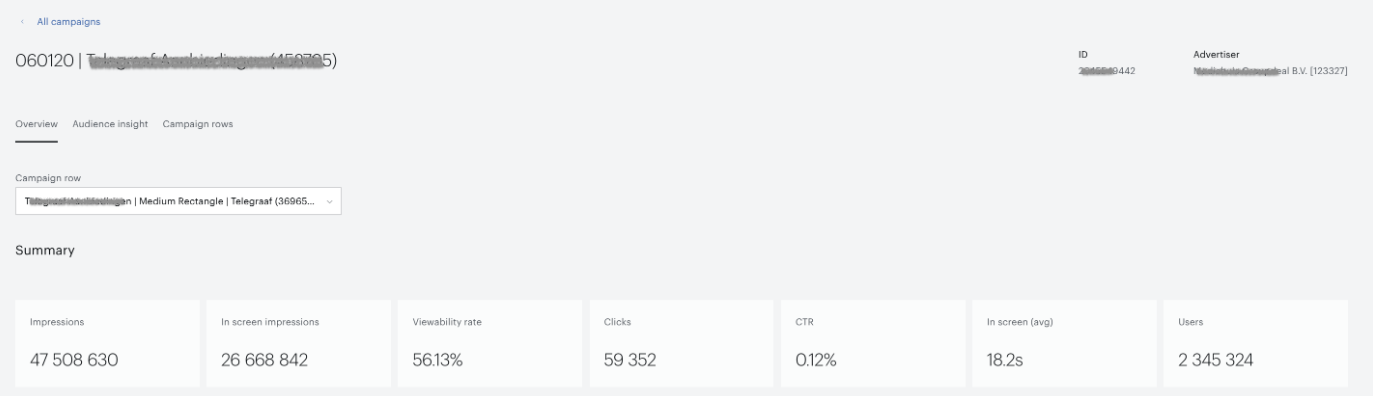This screenshot has height=396, width=1373.
Task: Click the Summary section heading
Action: pos(45,251)
